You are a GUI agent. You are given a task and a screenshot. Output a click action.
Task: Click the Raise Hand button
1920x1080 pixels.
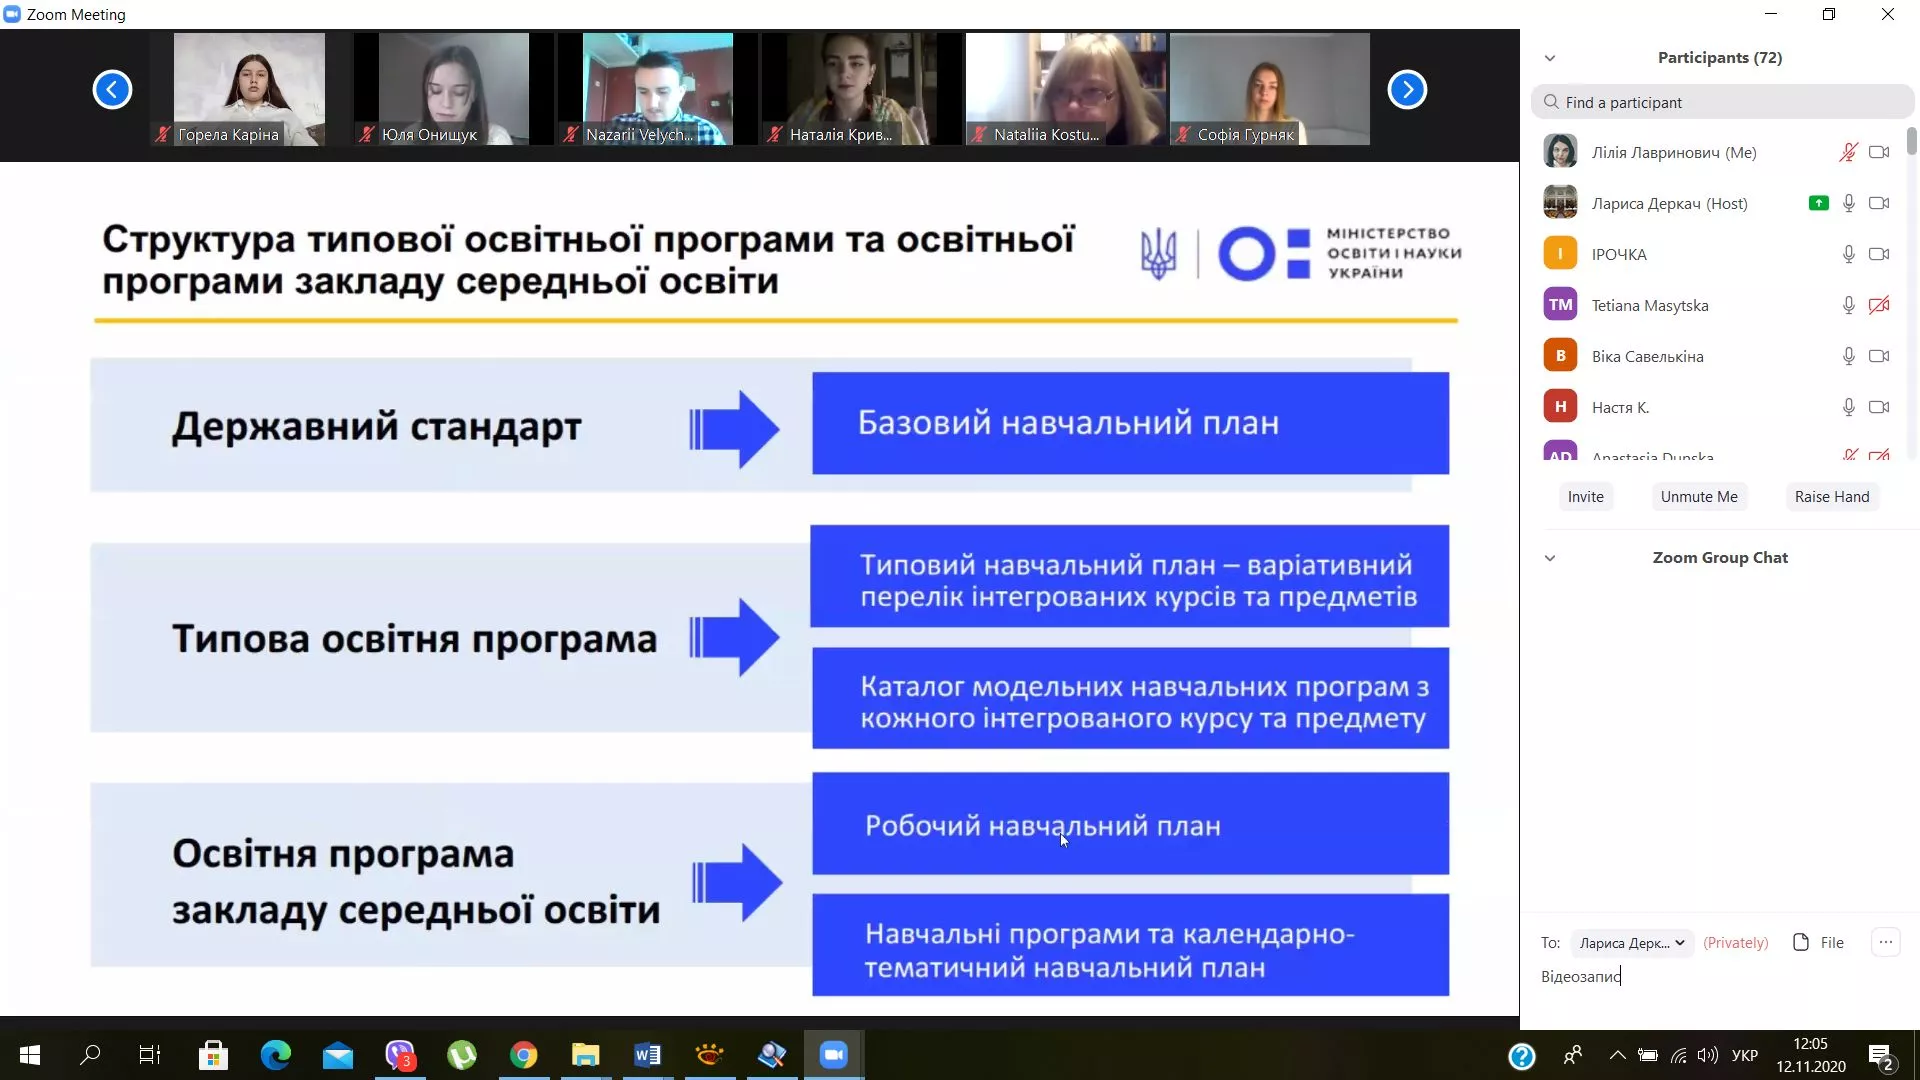pyautogui.click(x=1832, y=496)
